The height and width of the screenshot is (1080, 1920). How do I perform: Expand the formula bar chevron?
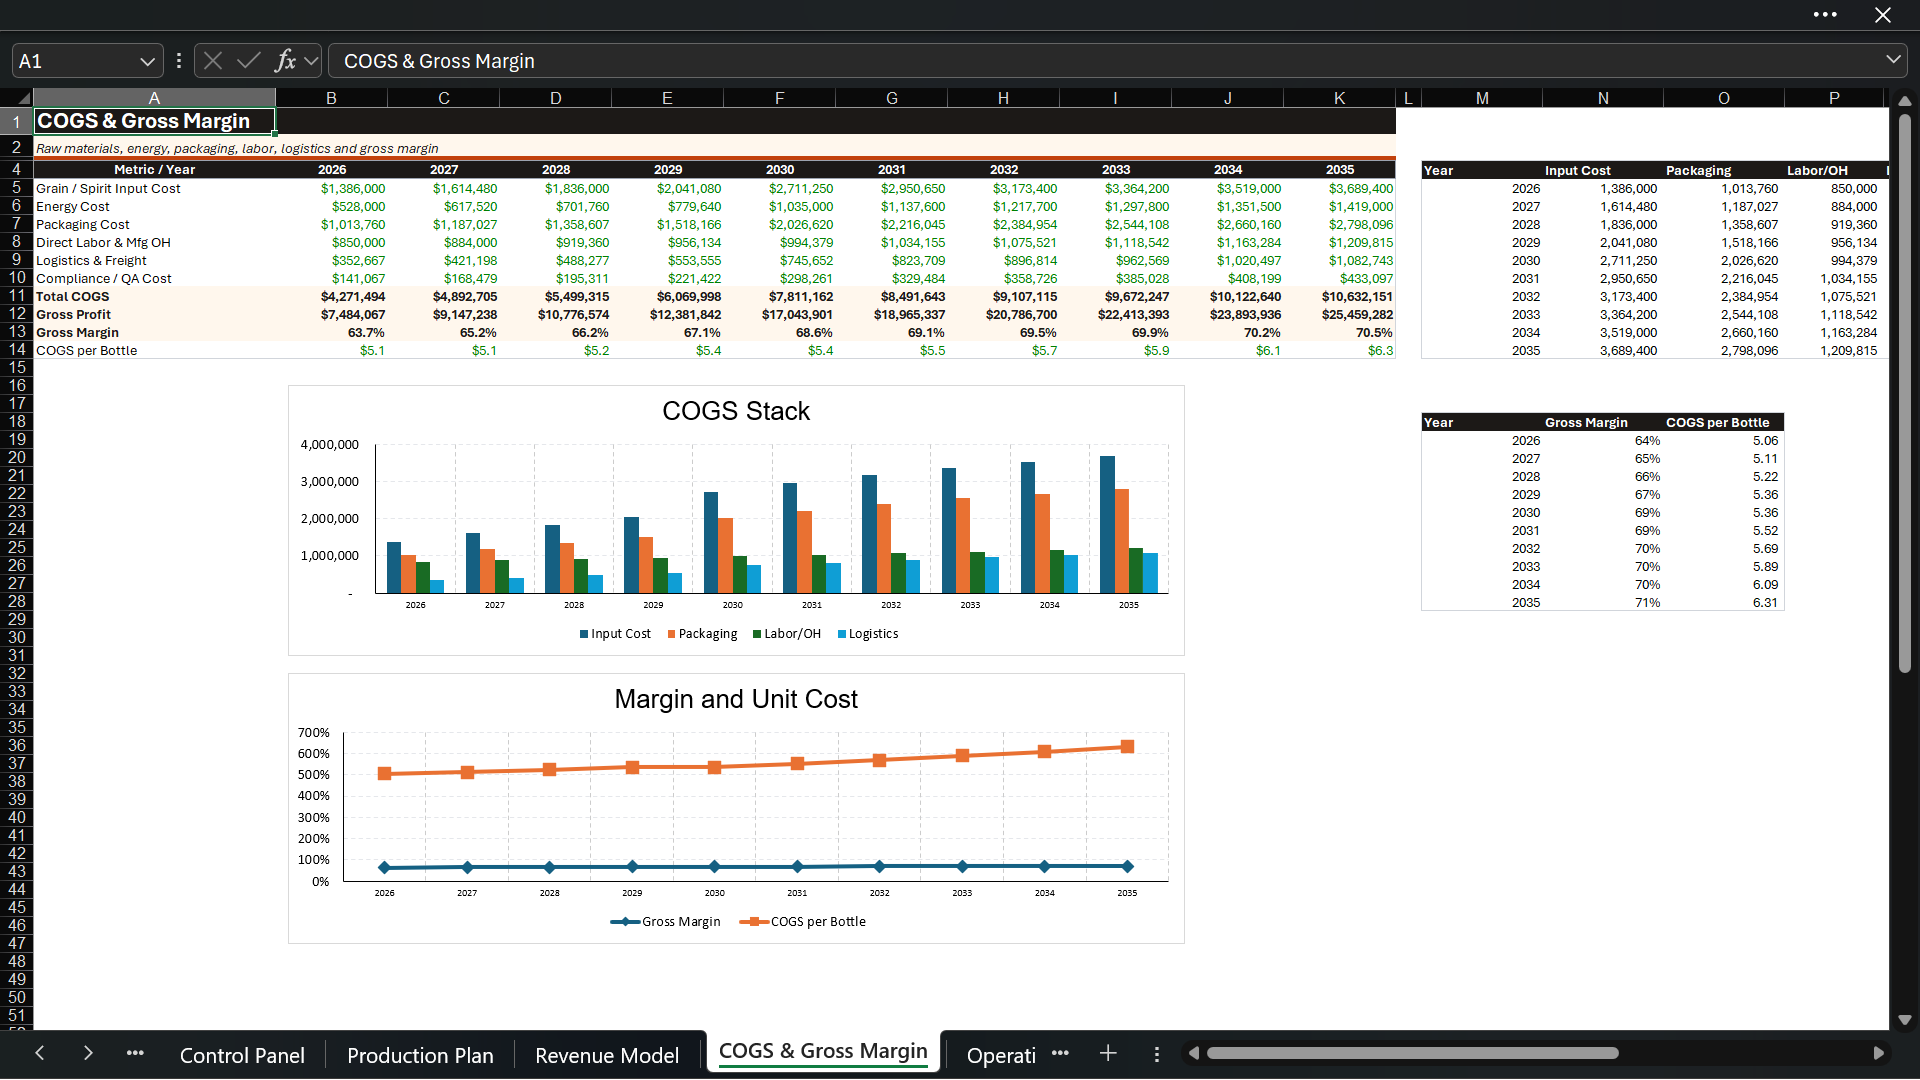coord(1893,60)
